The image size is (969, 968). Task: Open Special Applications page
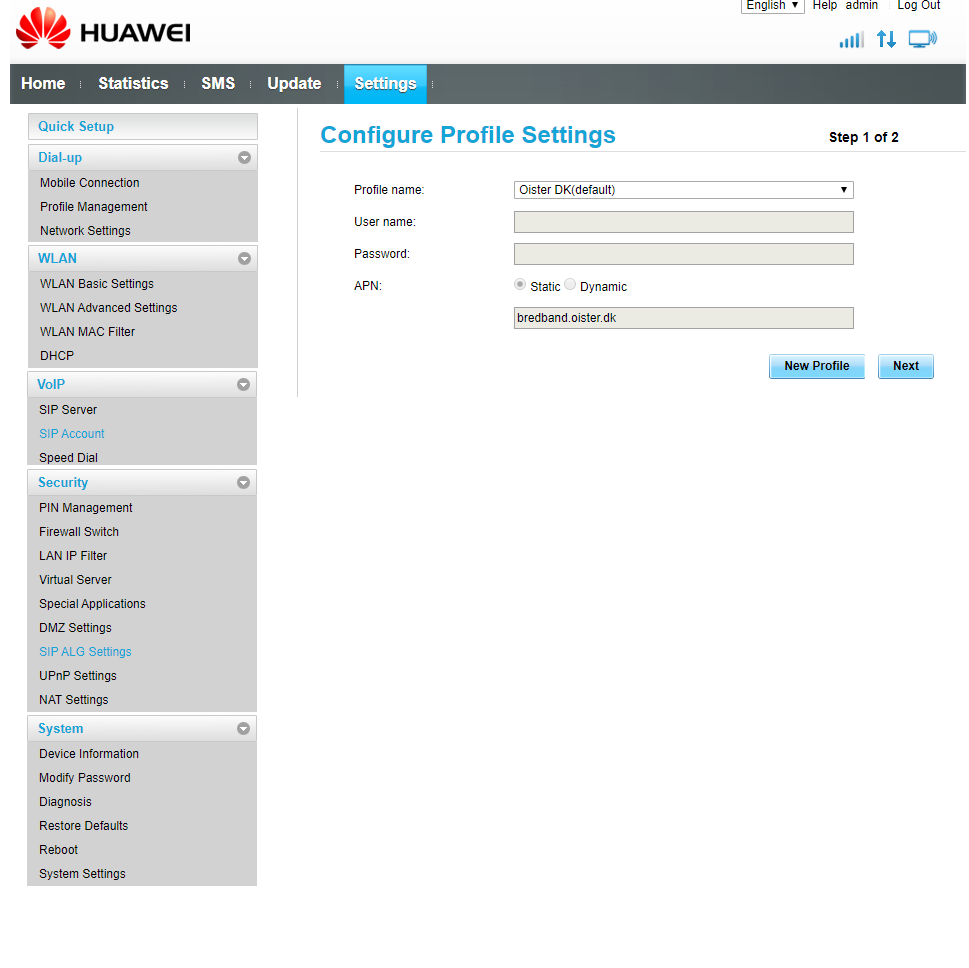point(92,604)
